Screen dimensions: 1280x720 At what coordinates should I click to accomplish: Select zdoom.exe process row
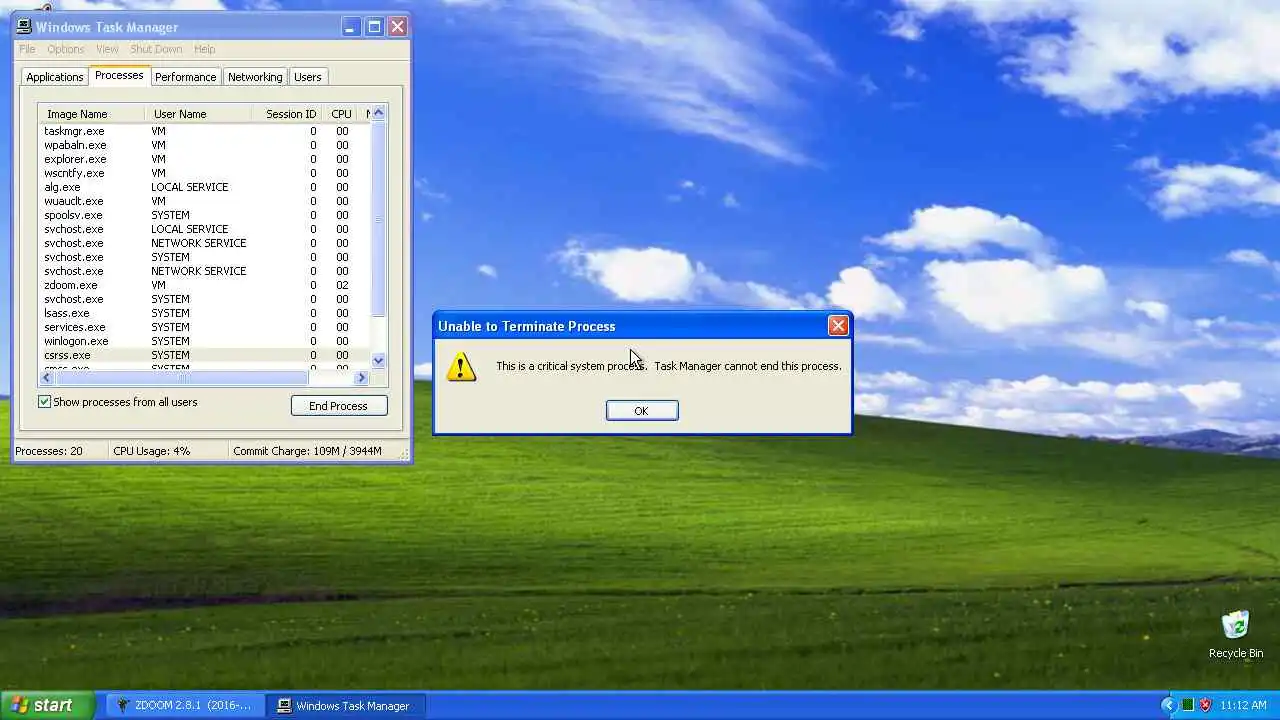click(204, 285)
